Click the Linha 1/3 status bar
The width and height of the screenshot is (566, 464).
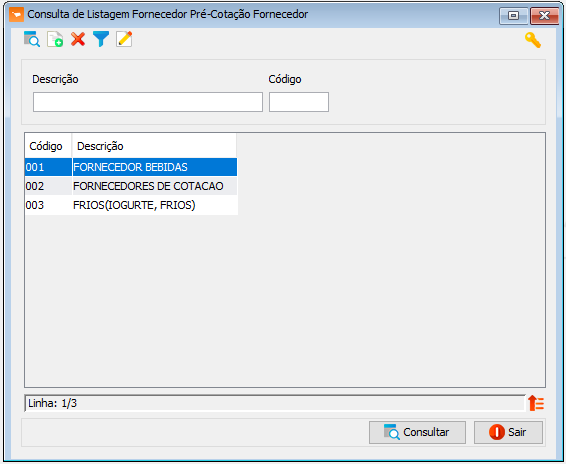(x=274, y=403)
